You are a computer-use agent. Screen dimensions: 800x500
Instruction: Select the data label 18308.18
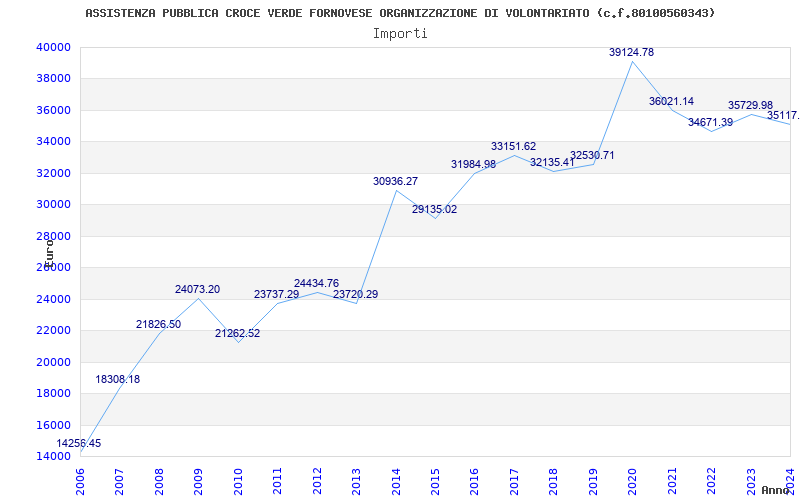click(117, 379)
